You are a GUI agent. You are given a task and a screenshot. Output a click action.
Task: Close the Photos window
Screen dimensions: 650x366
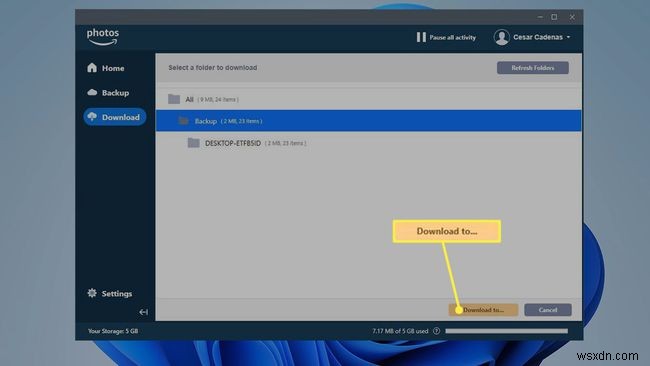pos(572,17)
